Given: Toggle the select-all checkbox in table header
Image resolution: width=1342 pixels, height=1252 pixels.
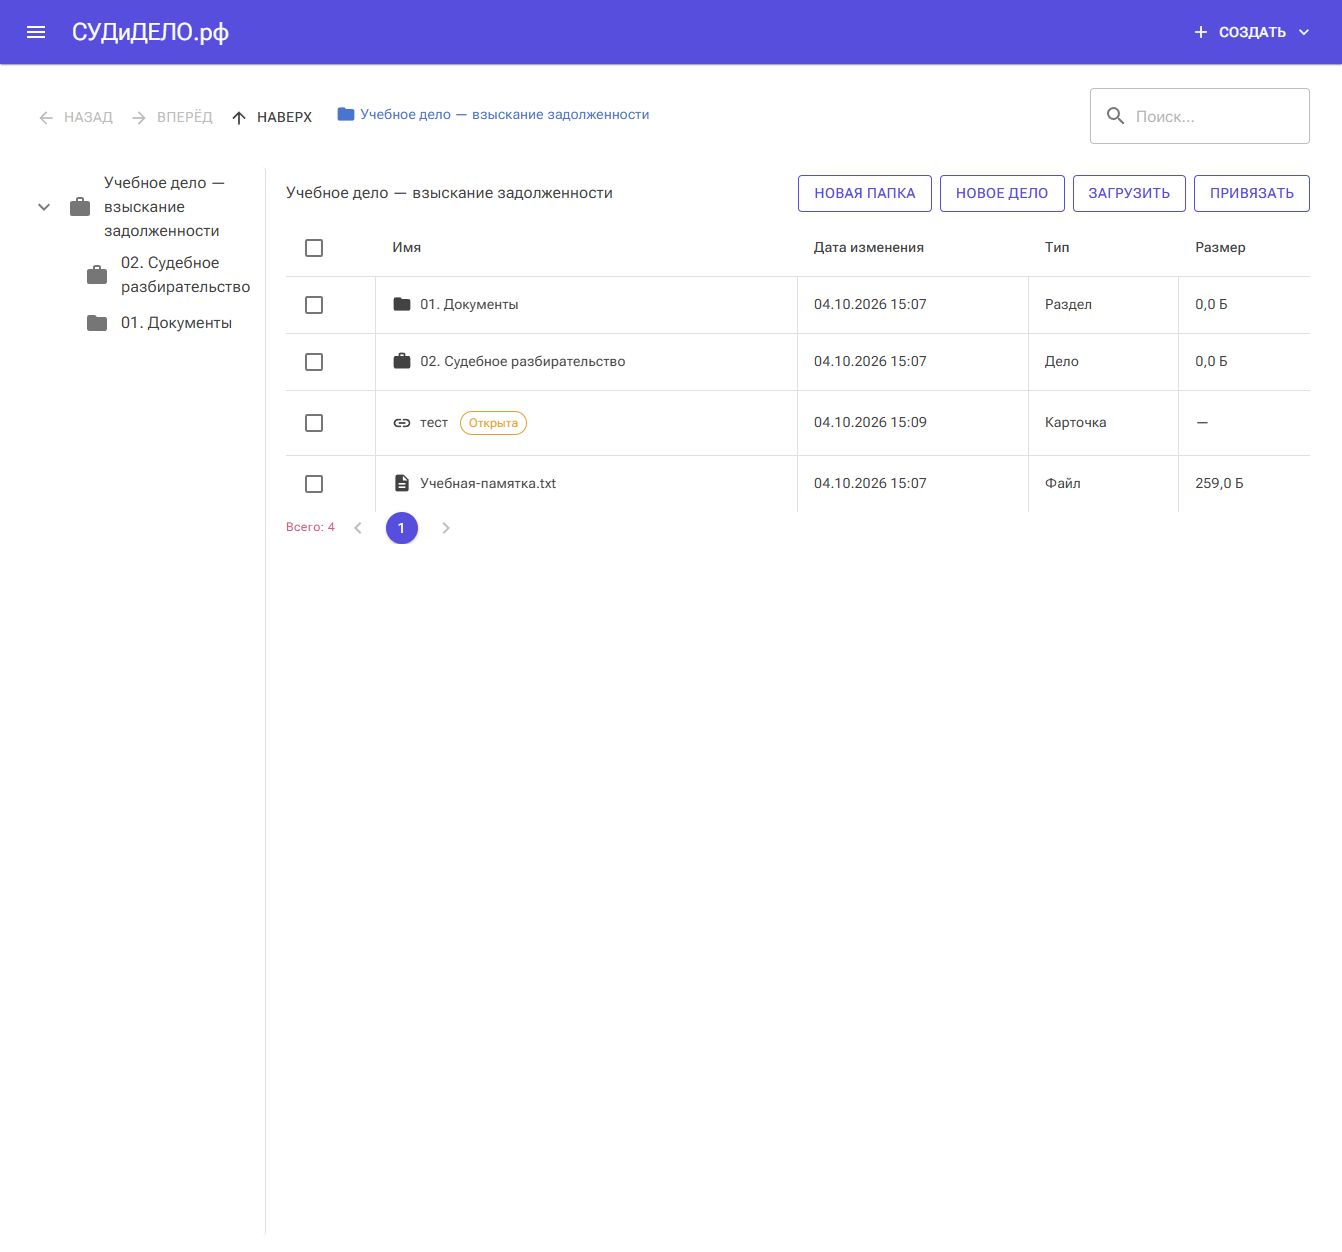Looking at the screenshot, I should point(314,248).
